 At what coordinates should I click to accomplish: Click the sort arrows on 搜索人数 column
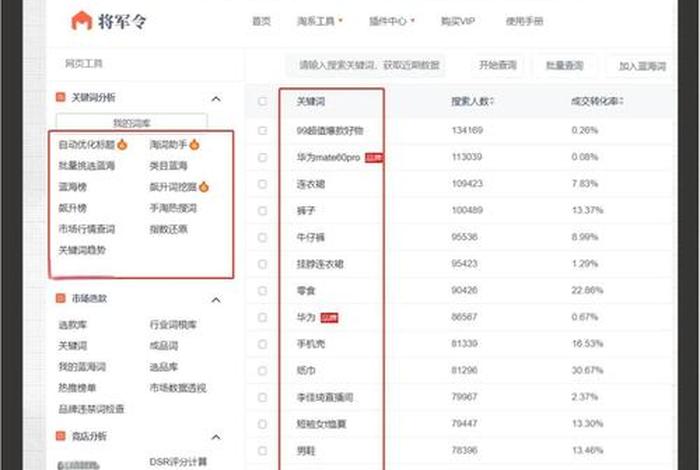pyautogui.click(x=492, y=101)
